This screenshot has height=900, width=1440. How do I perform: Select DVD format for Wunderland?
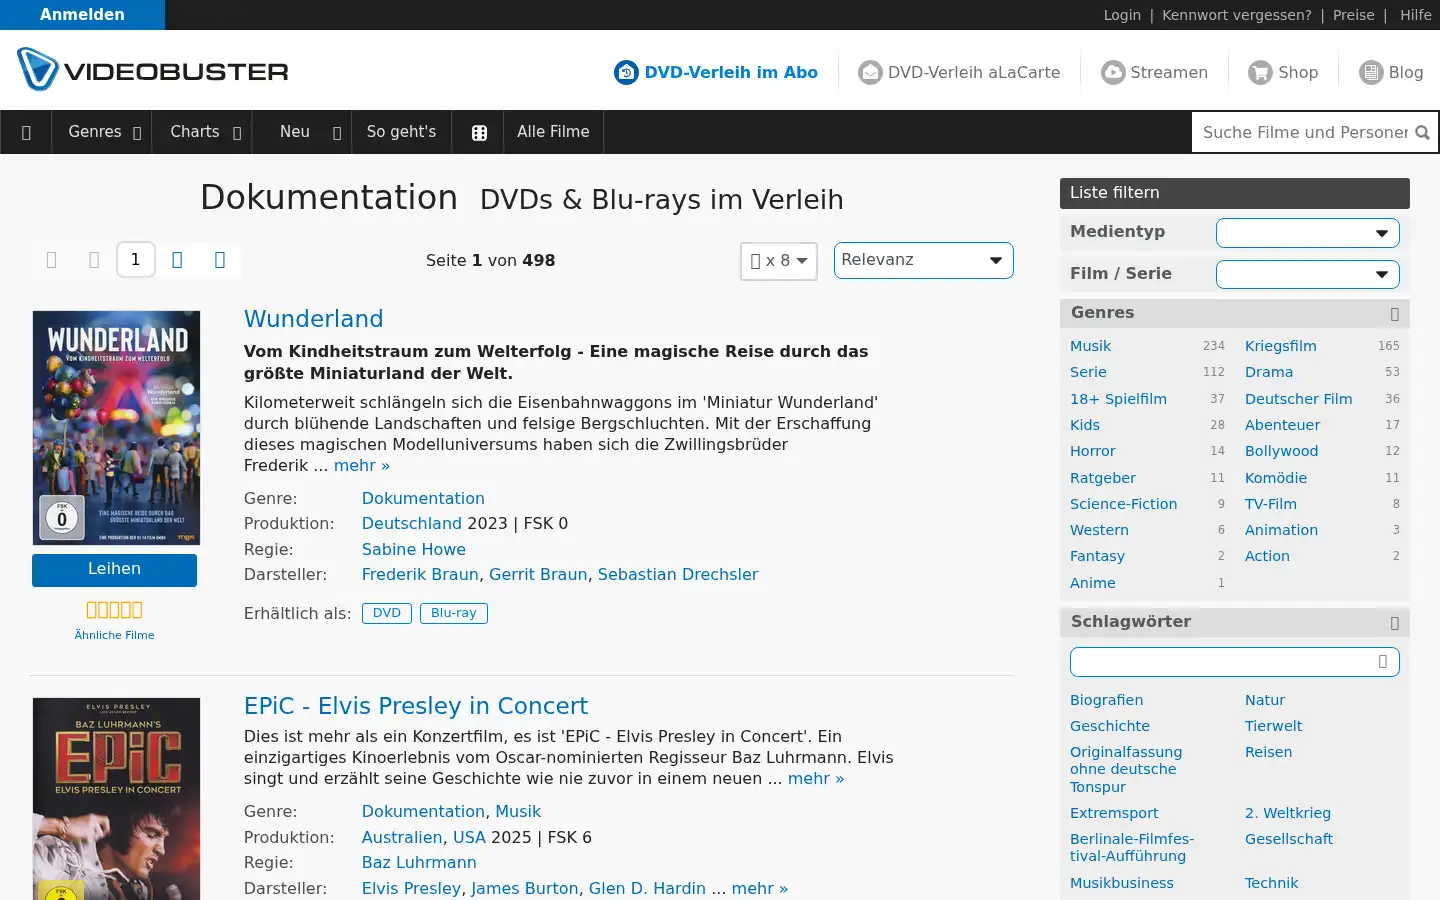(387, 613)
